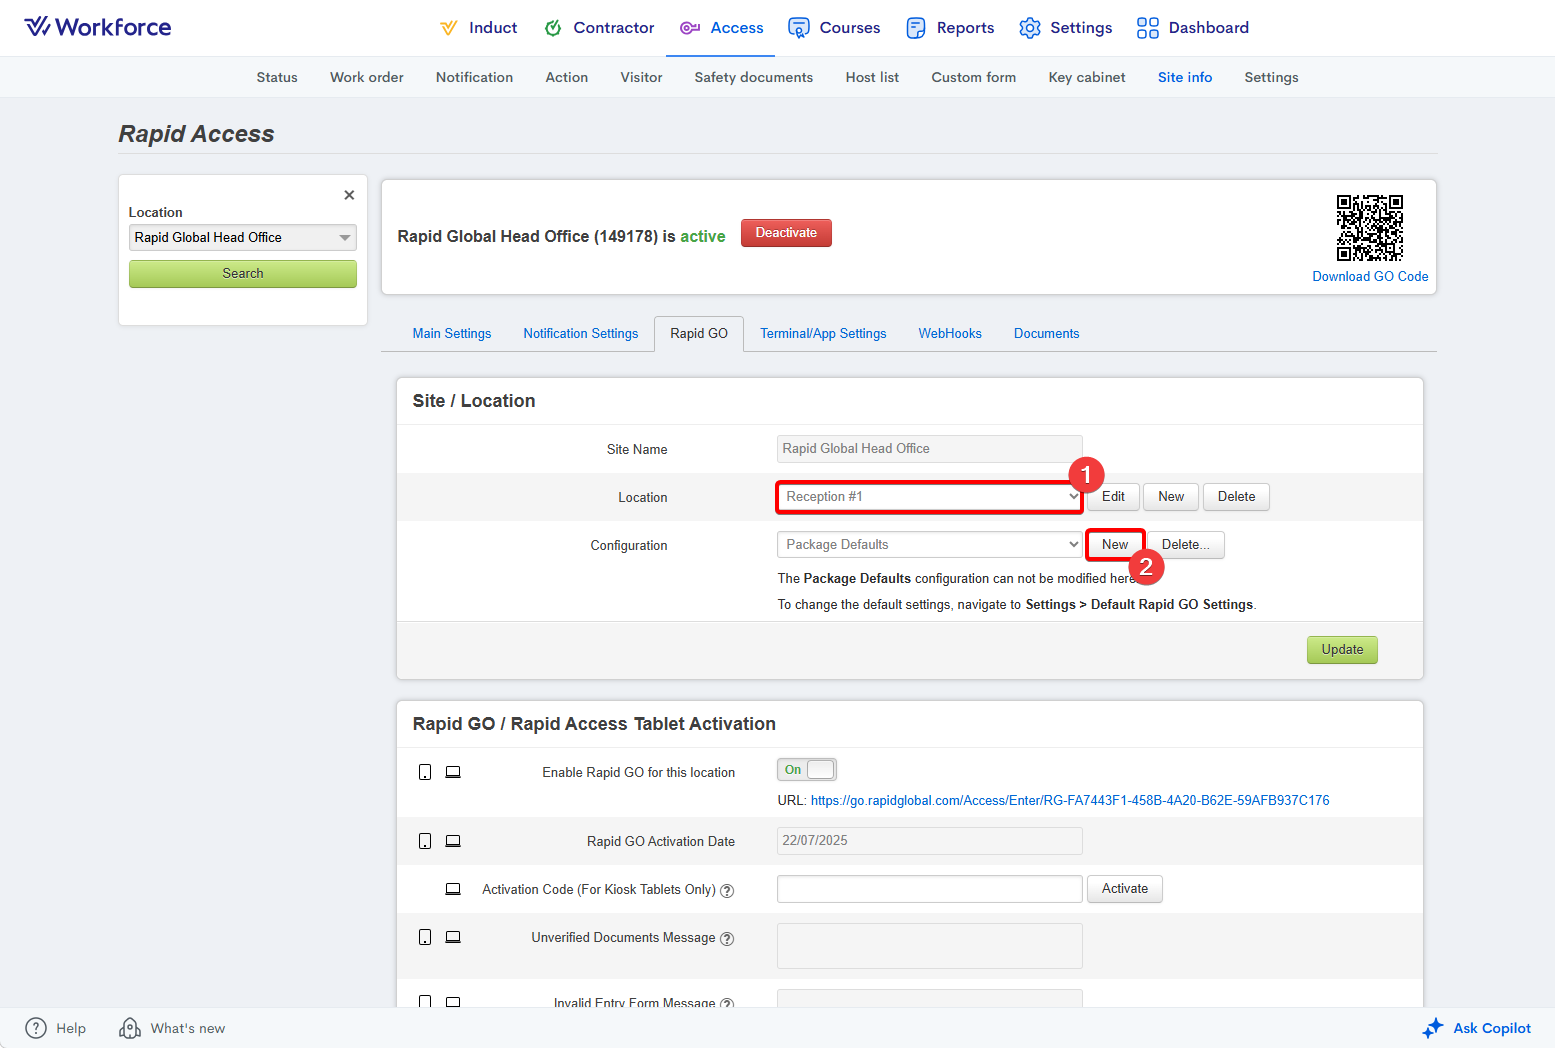Click the Ask Copilot sparkle icon

(x=1433, y=1028)
